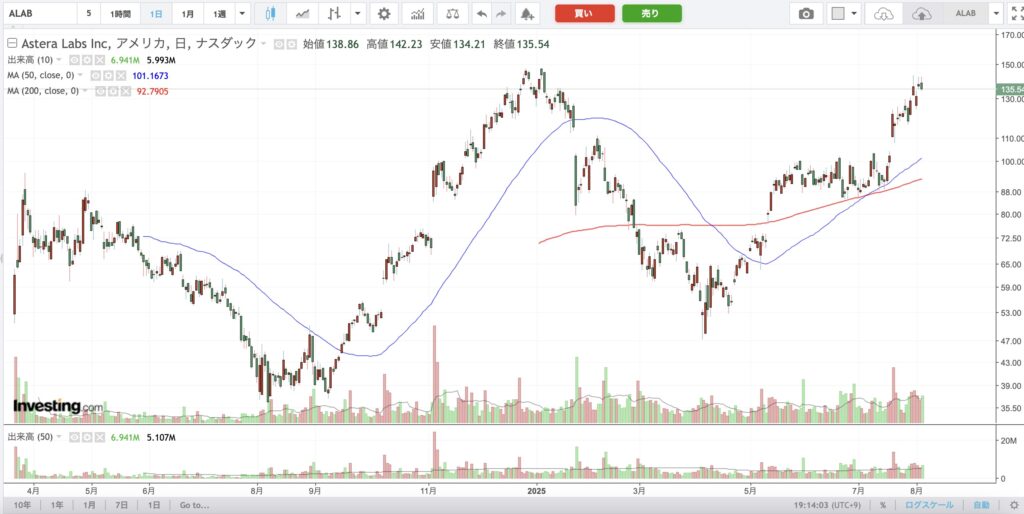Open chart properties gear in toolbar

coord(385,13)
